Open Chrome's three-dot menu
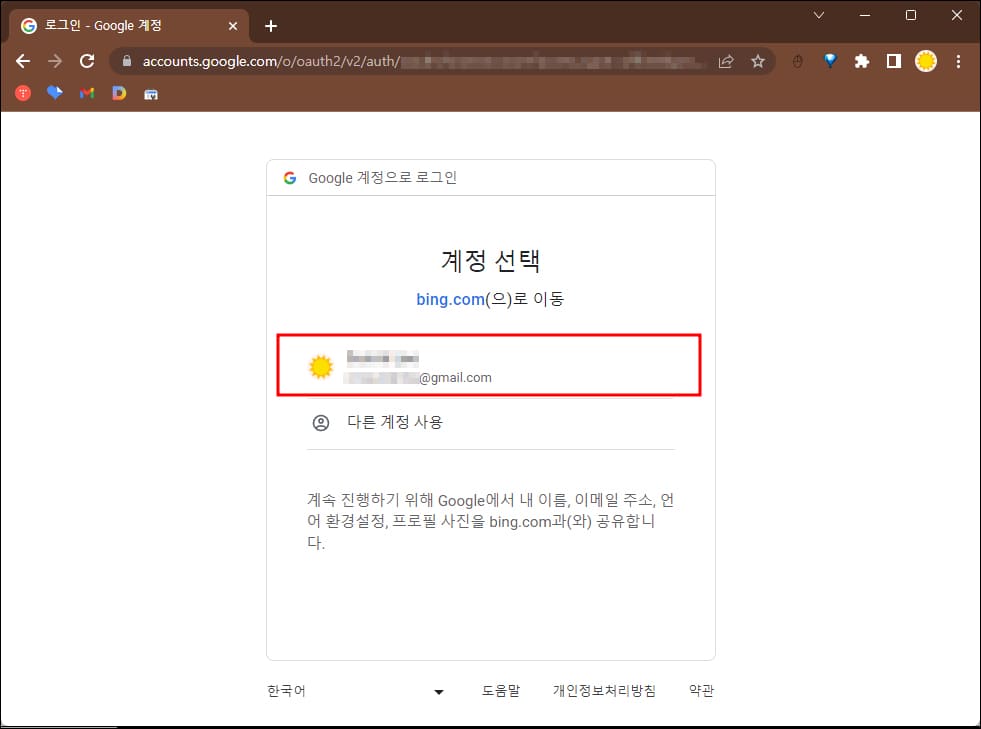This screenshot has width=981, height=729. tap(958, 61)
